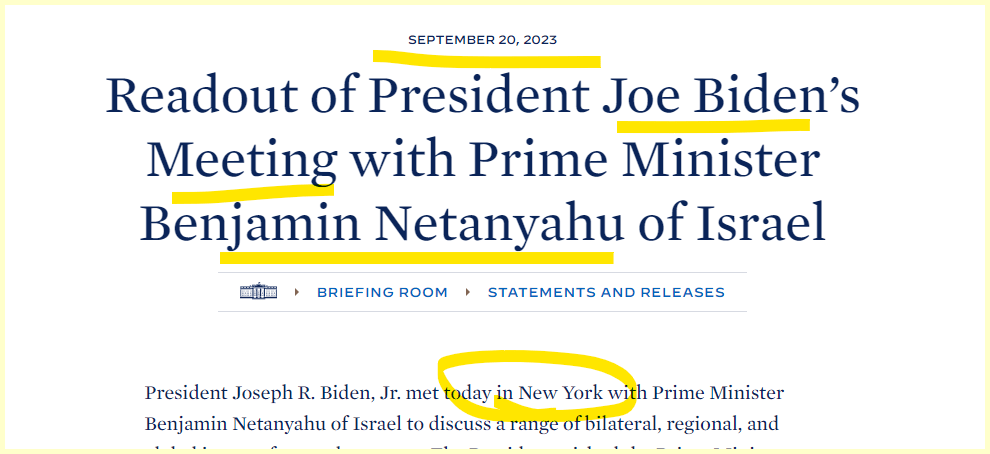This screenshot has height=454, width=990.
Task: Click the word "Meeting" in the headline
Action: pyautogui.click(x=241, y=160)
